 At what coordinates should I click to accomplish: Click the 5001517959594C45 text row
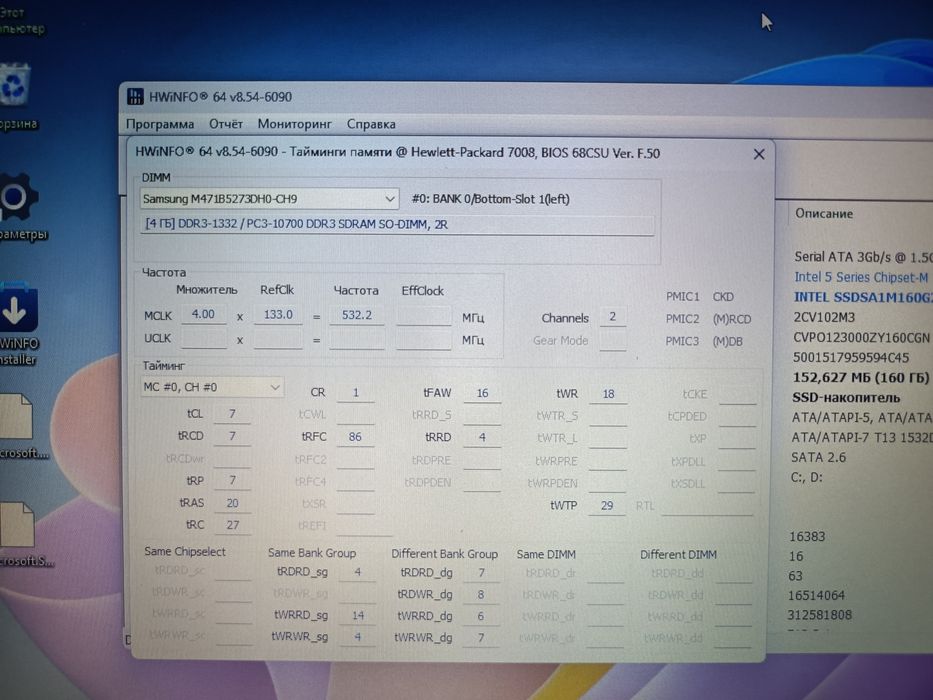pyautogui.click(x=851, y=358)
